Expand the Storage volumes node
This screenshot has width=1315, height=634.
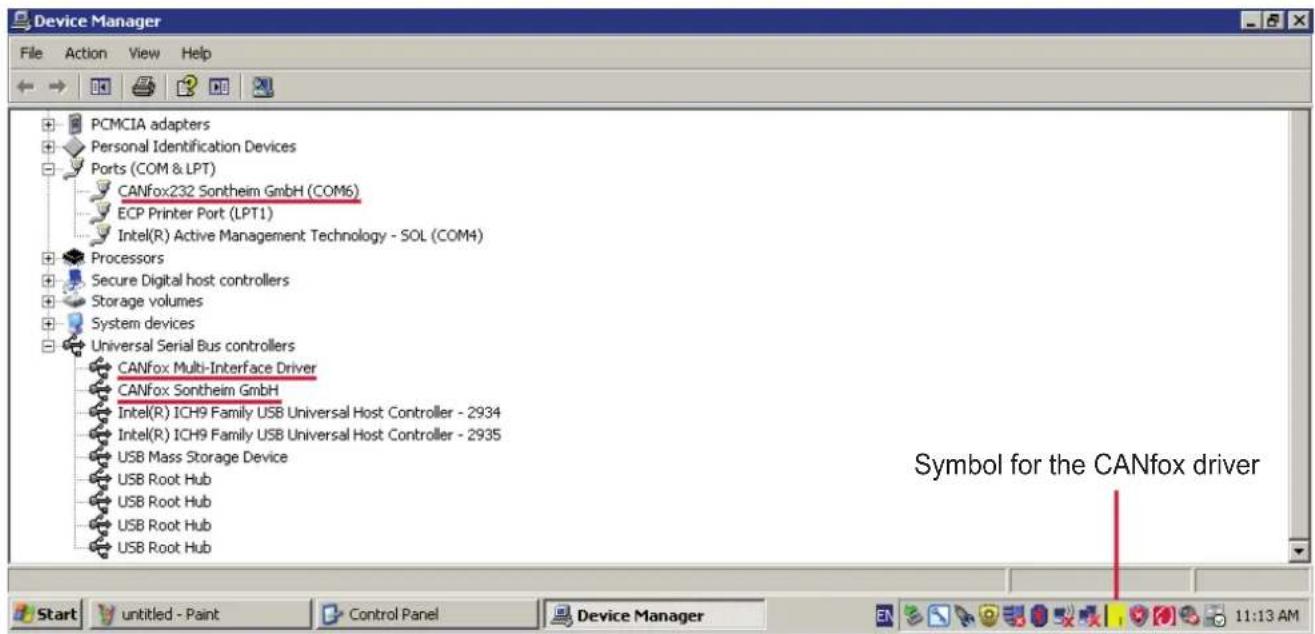tap(47, 301)
